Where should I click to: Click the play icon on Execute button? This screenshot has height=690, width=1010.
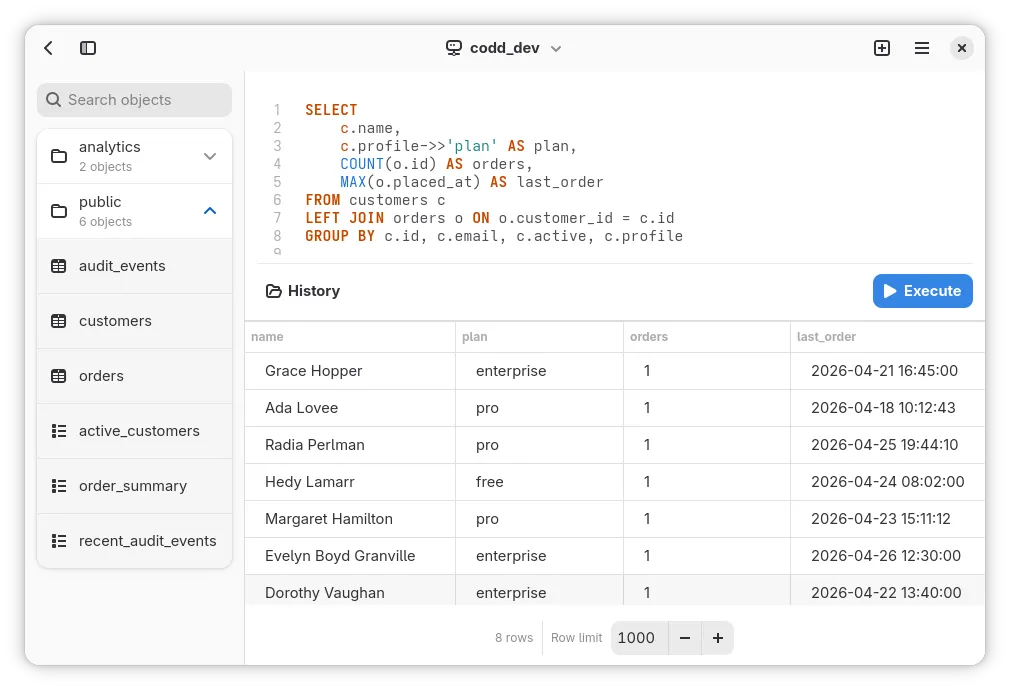click(890, 291)
